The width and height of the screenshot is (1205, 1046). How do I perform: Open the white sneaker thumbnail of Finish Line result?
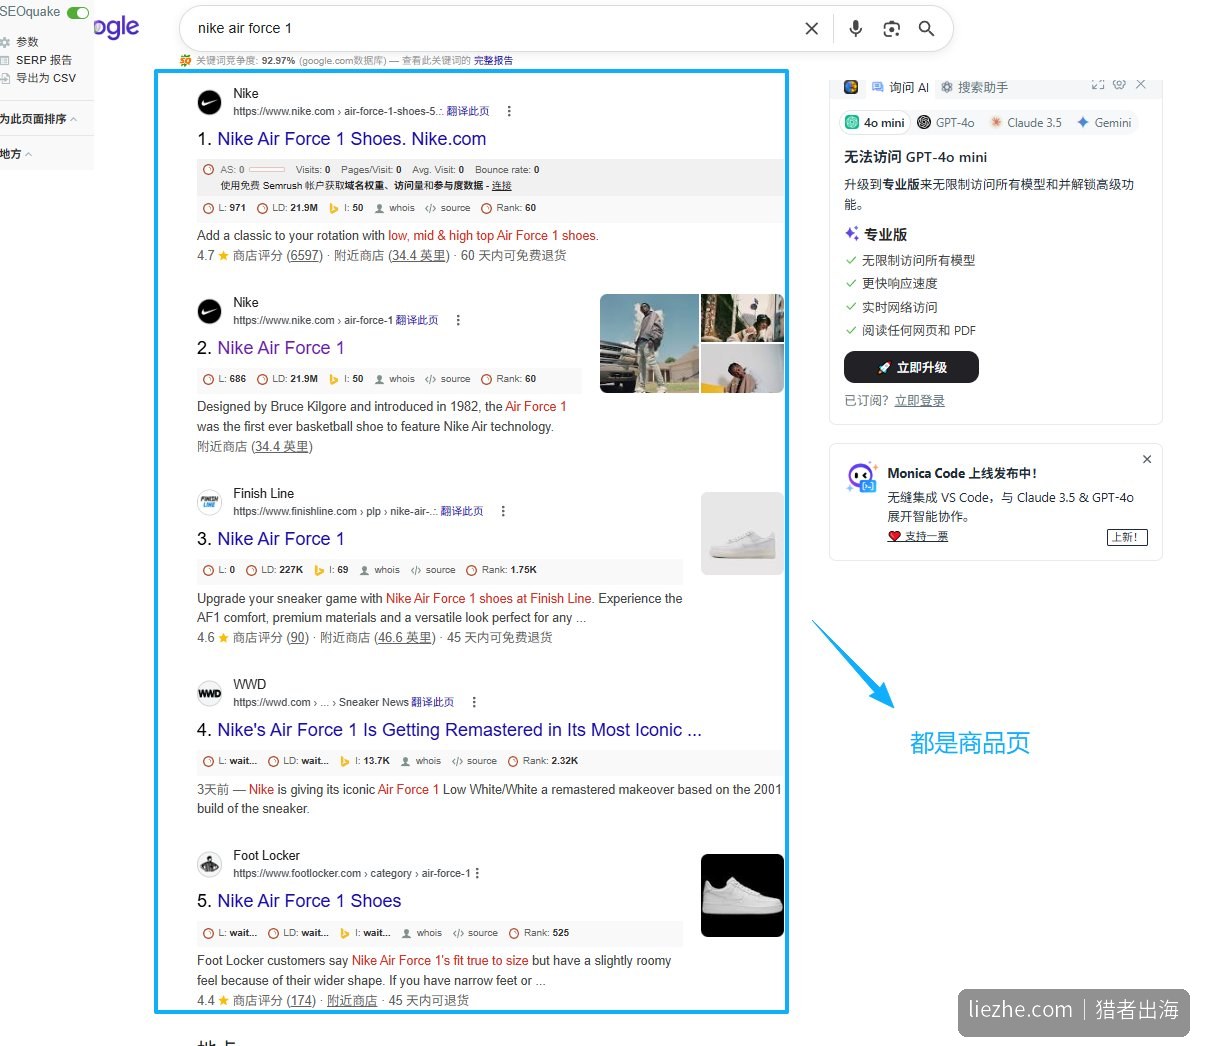[742, 533]
